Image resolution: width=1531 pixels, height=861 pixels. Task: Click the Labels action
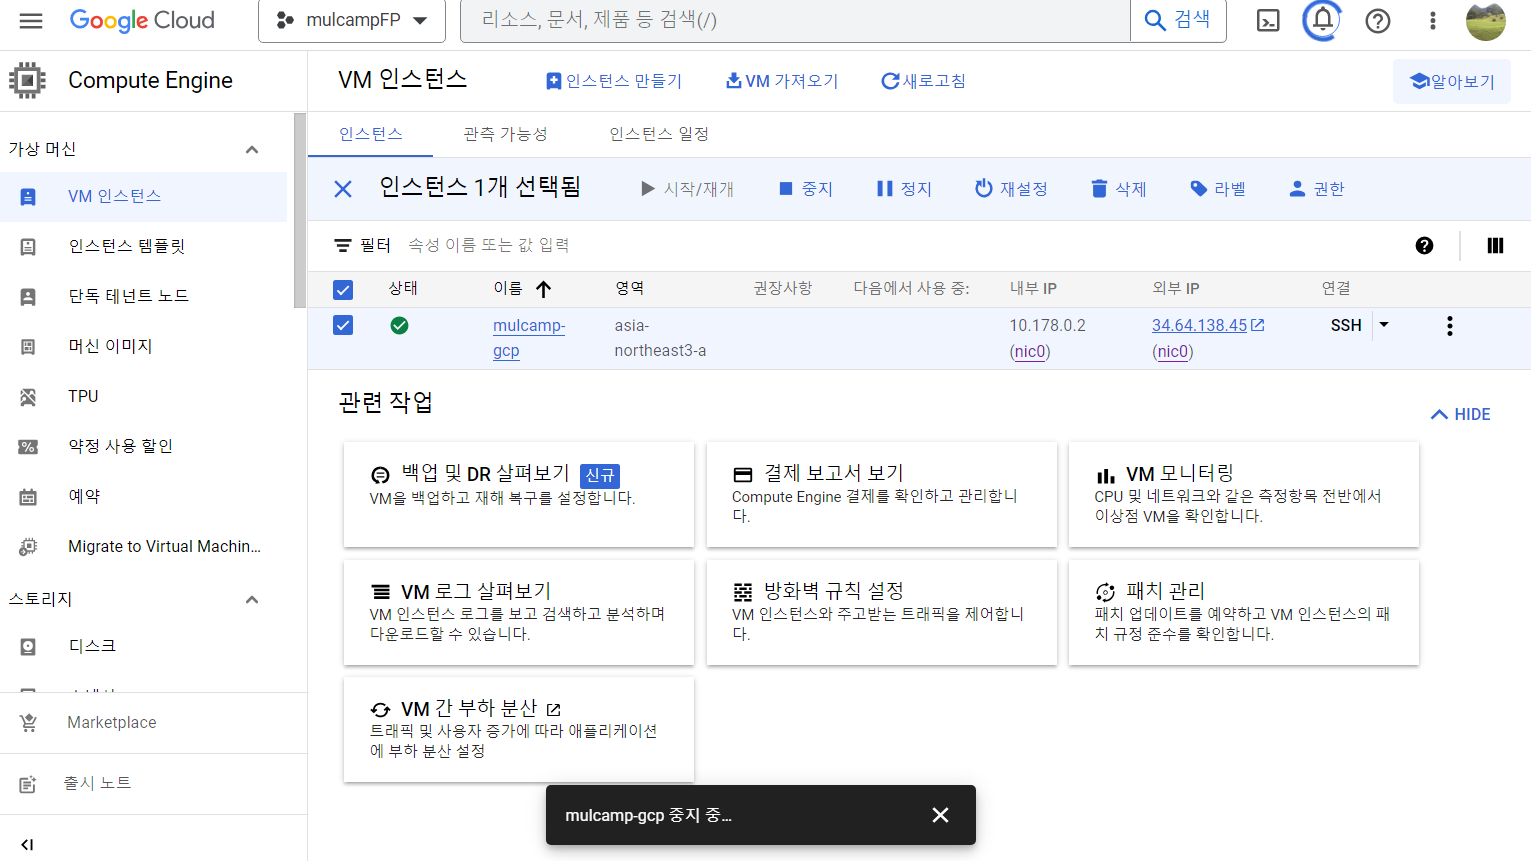click(1218, 189)
